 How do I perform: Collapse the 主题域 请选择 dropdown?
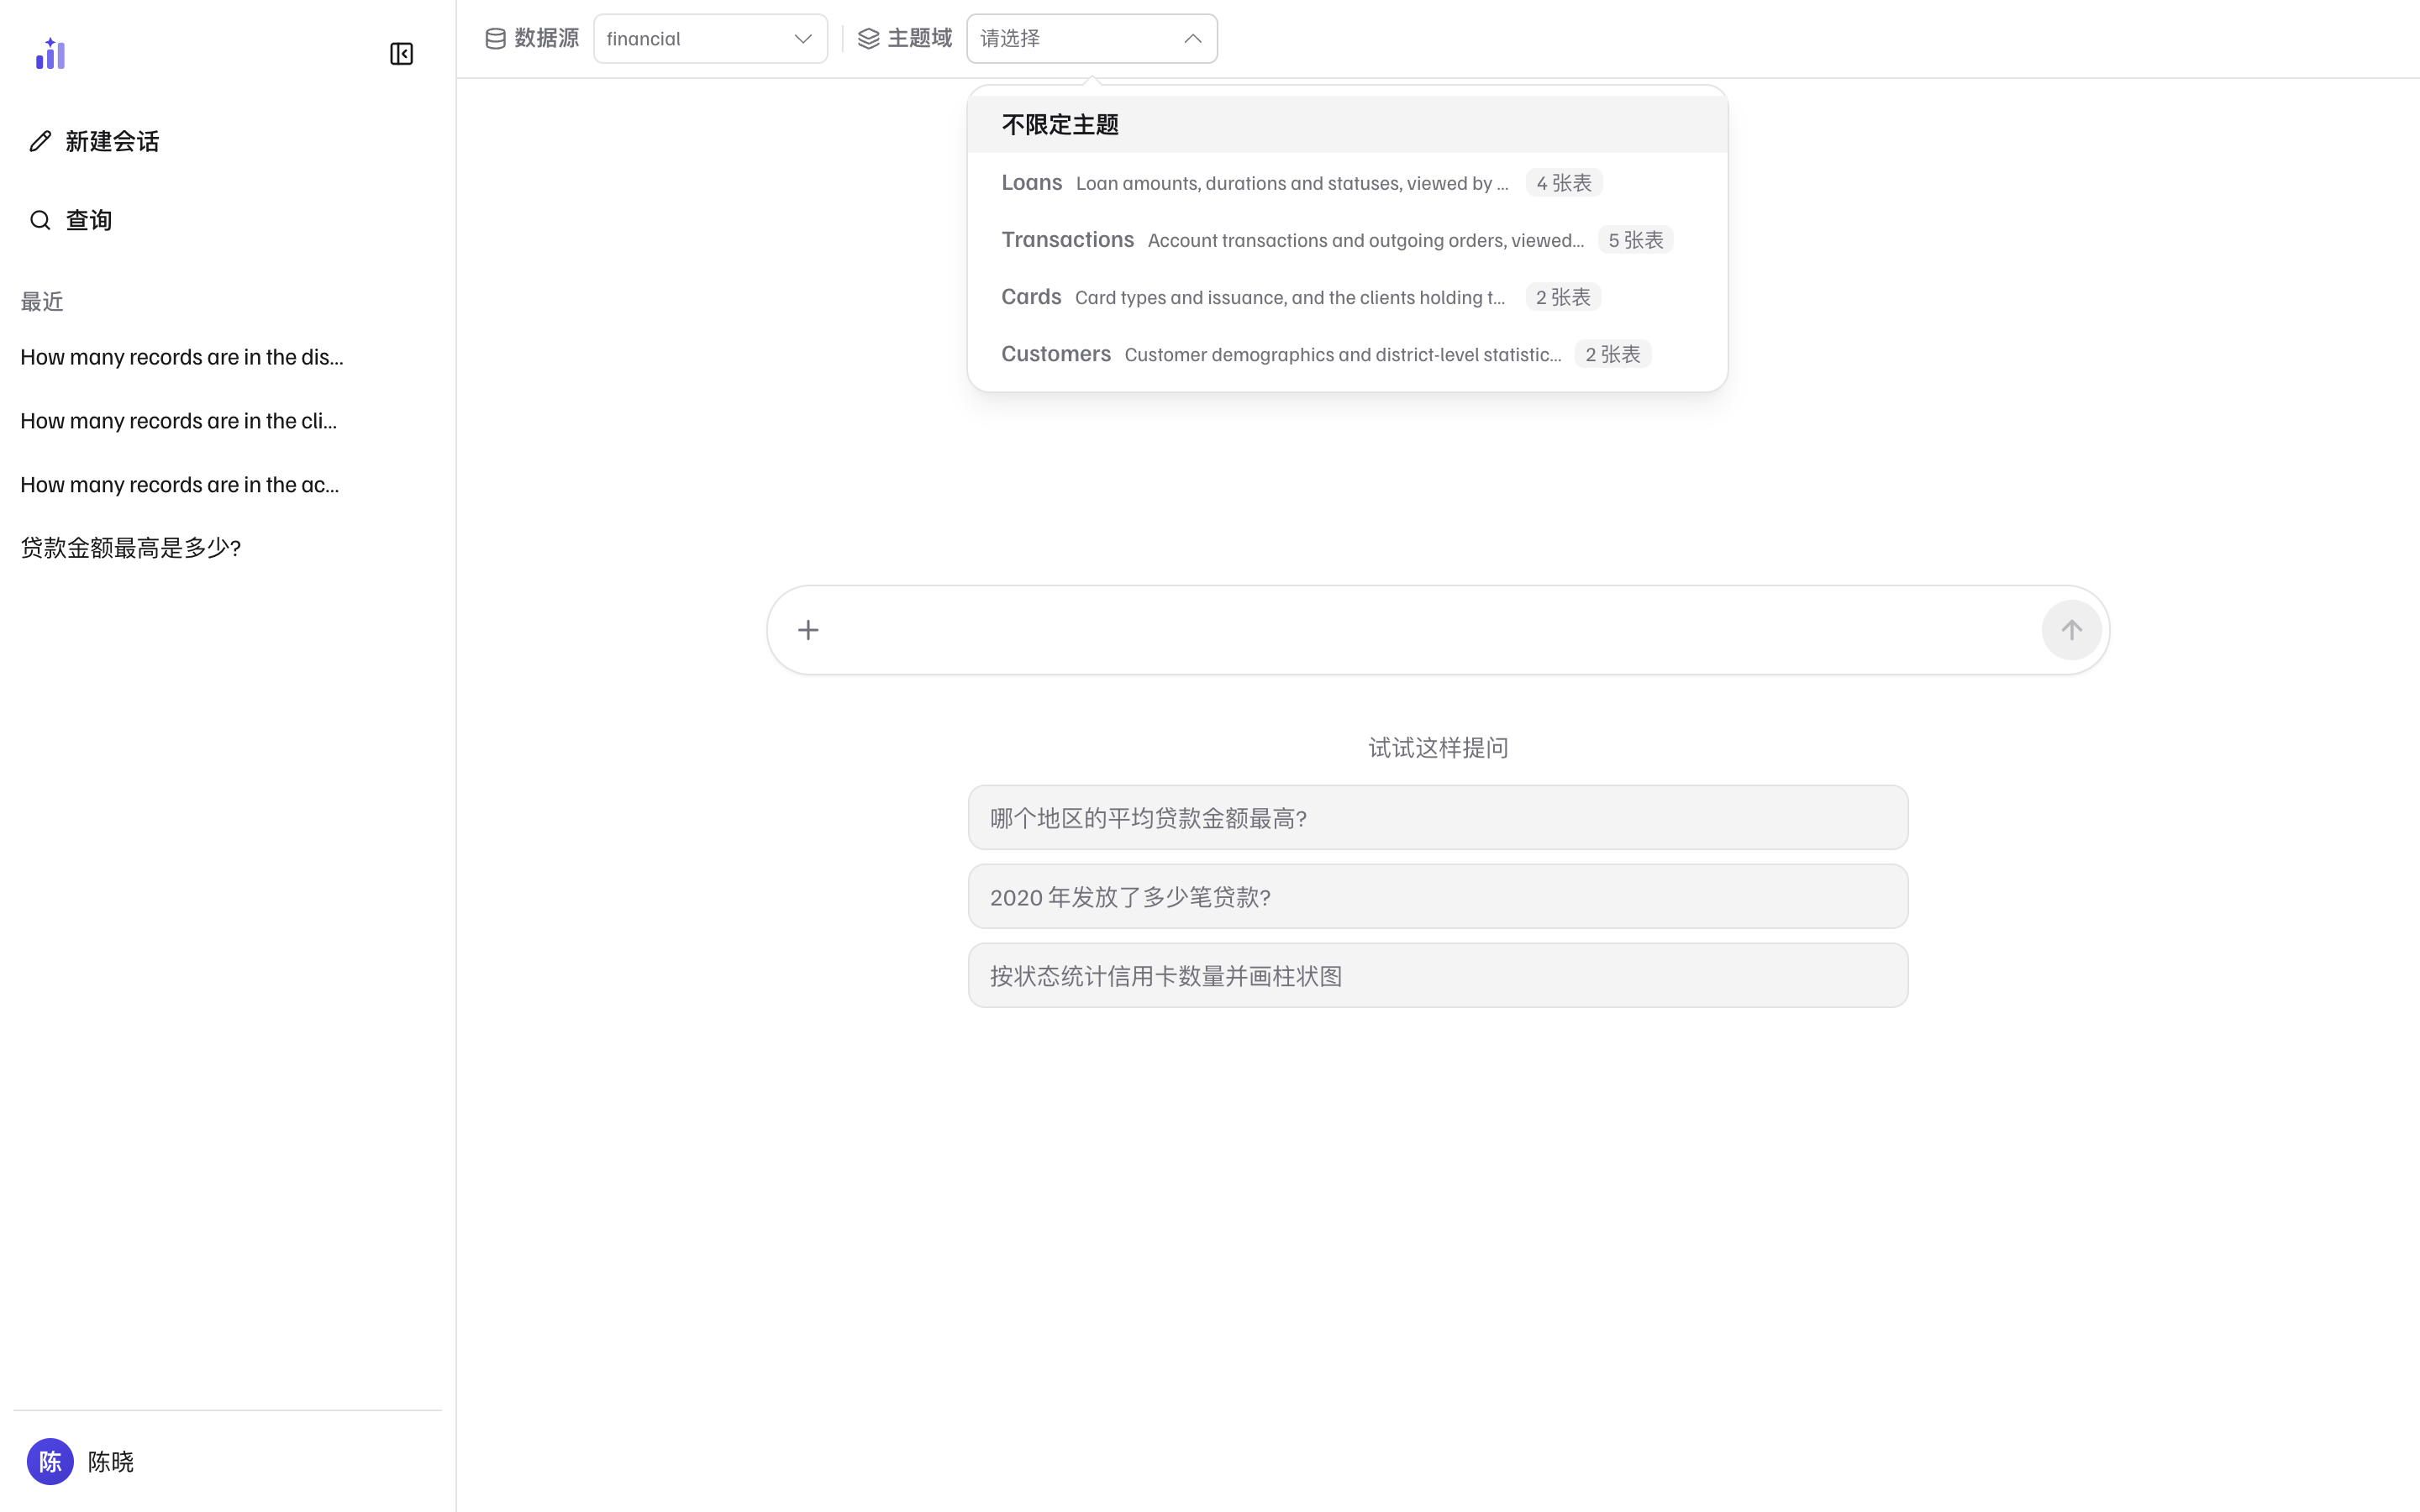pos(1092,39)
